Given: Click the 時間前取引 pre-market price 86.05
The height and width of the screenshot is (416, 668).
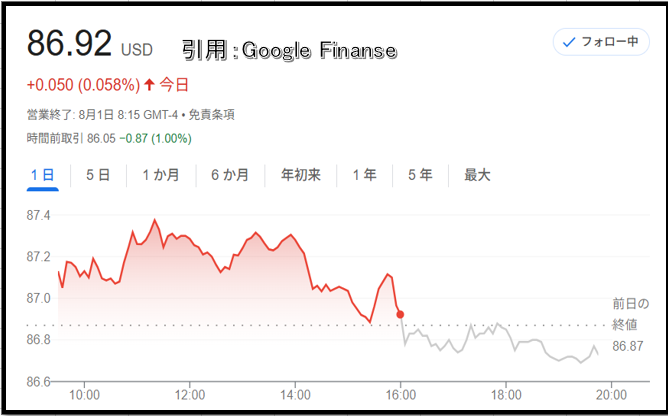Looking at the screenshot, I should coord(101,139).
